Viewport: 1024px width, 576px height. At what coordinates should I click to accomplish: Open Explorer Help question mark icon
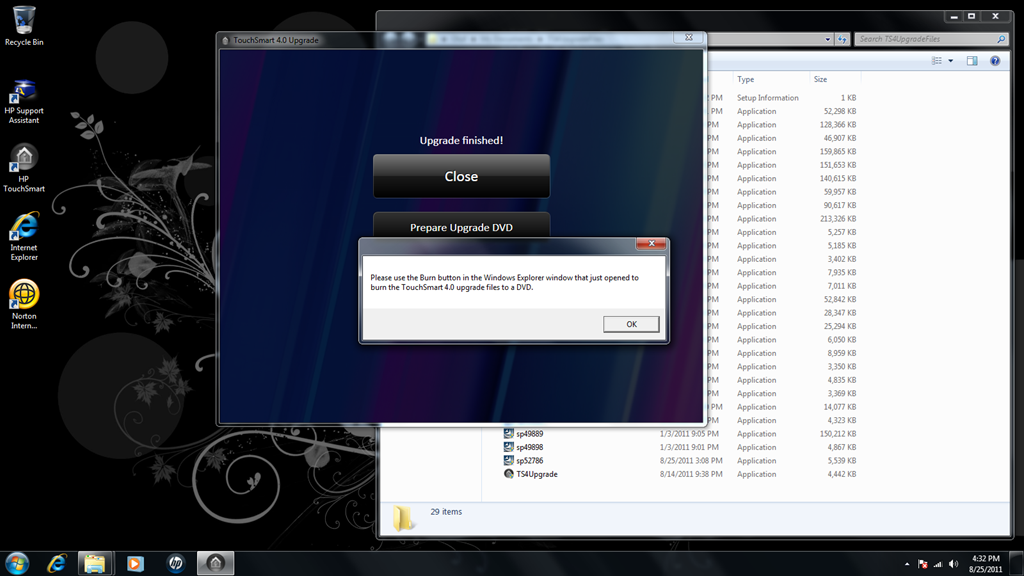click(x=995, y=61)
